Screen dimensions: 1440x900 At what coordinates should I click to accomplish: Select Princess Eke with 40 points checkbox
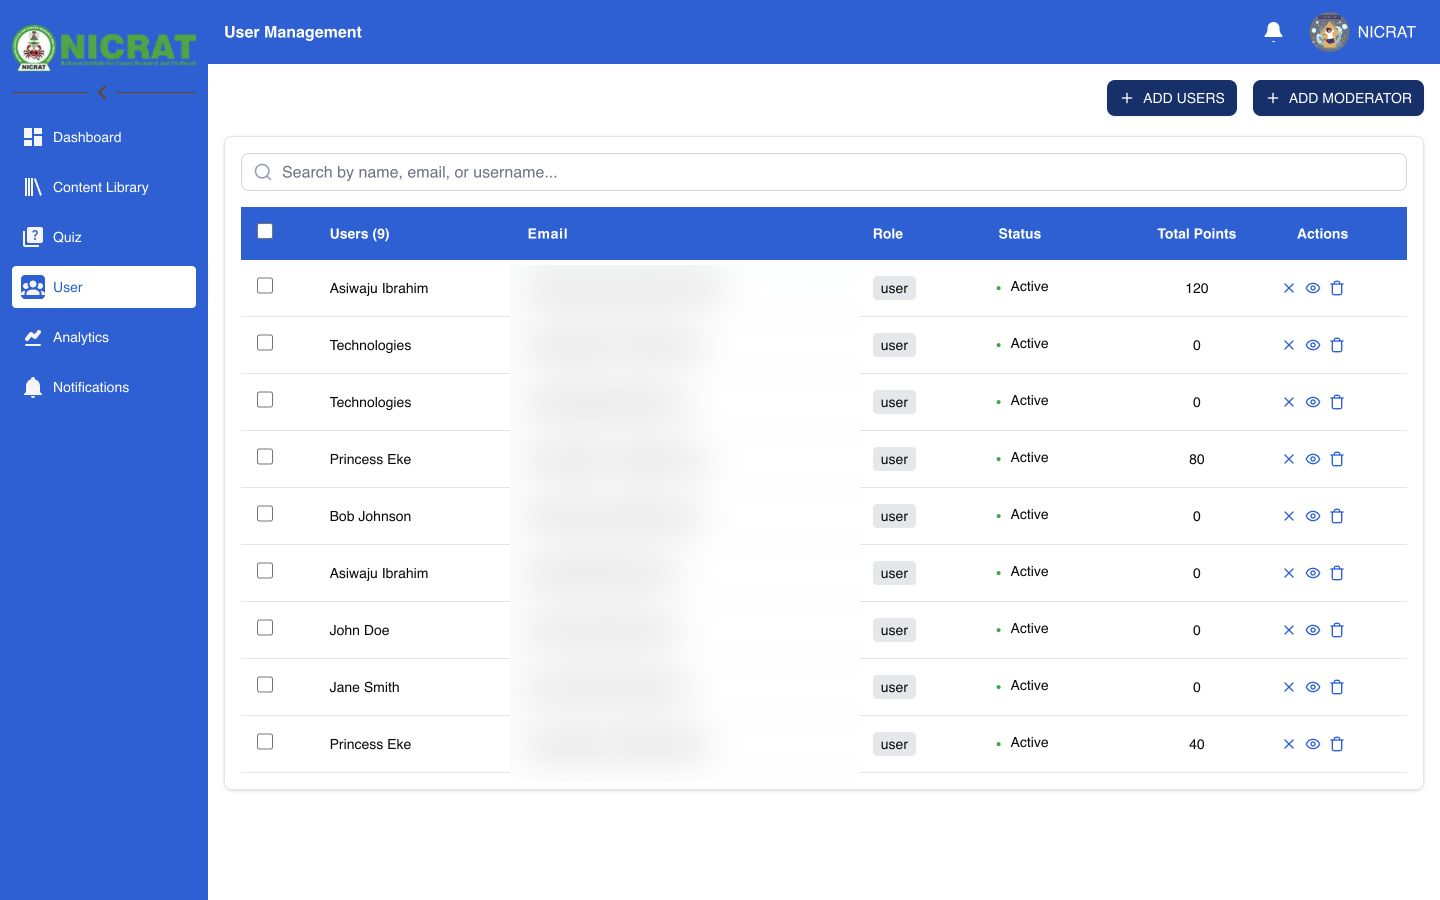[265, 742]
